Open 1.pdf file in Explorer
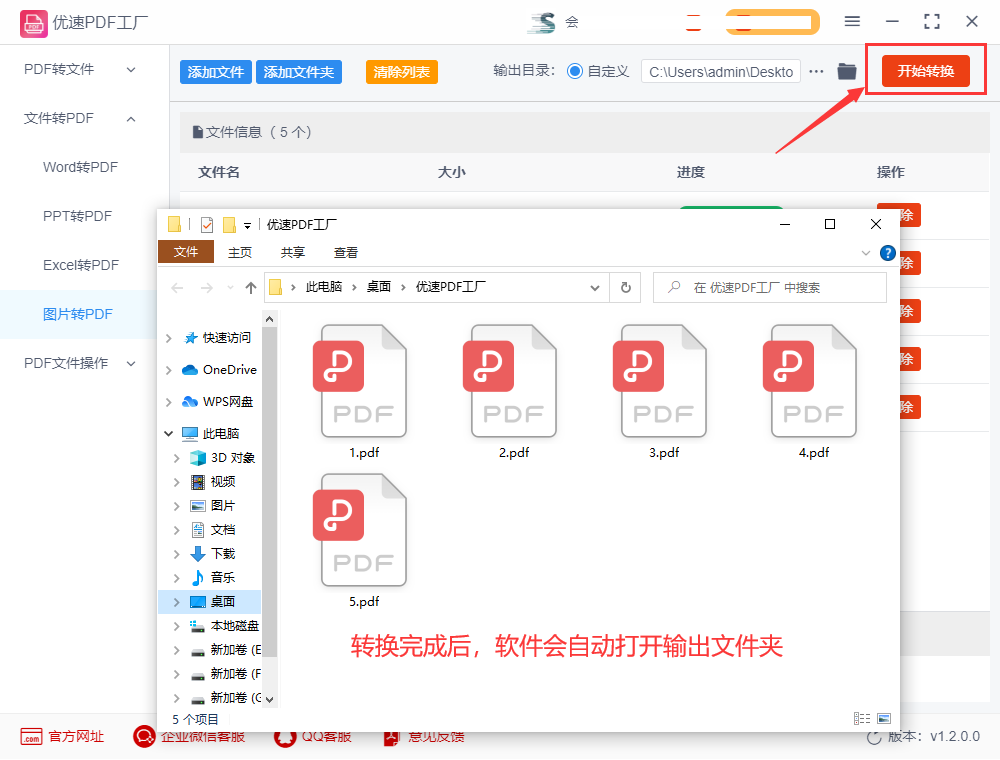Viewport: 1000px width, 760px height. coord(364,390)
